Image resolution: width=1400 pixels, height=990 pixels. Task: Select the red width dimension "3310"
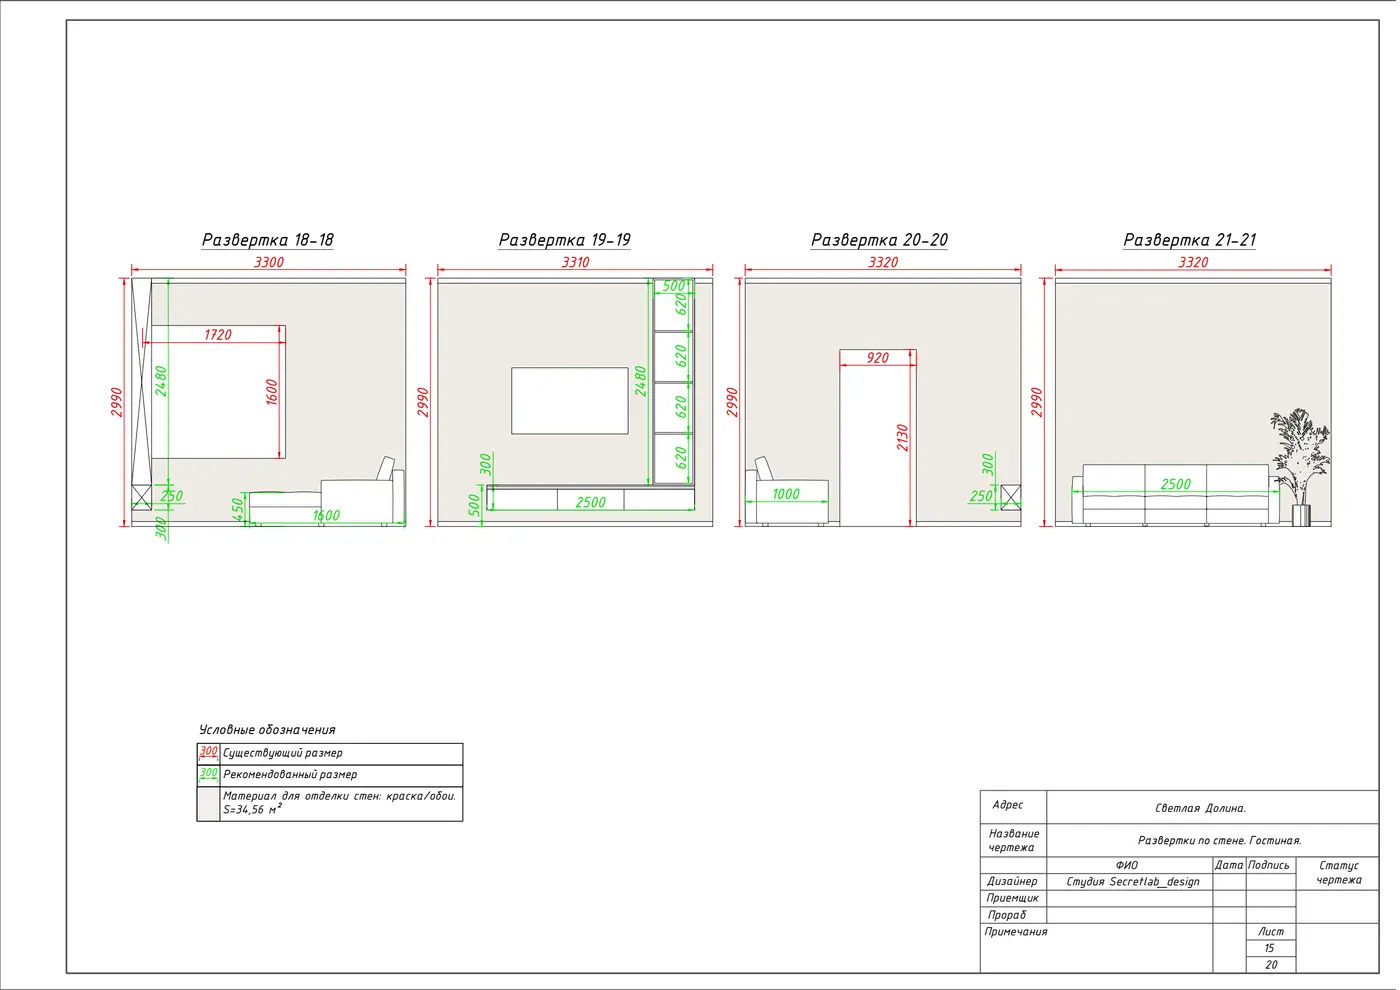click(576, 262)
